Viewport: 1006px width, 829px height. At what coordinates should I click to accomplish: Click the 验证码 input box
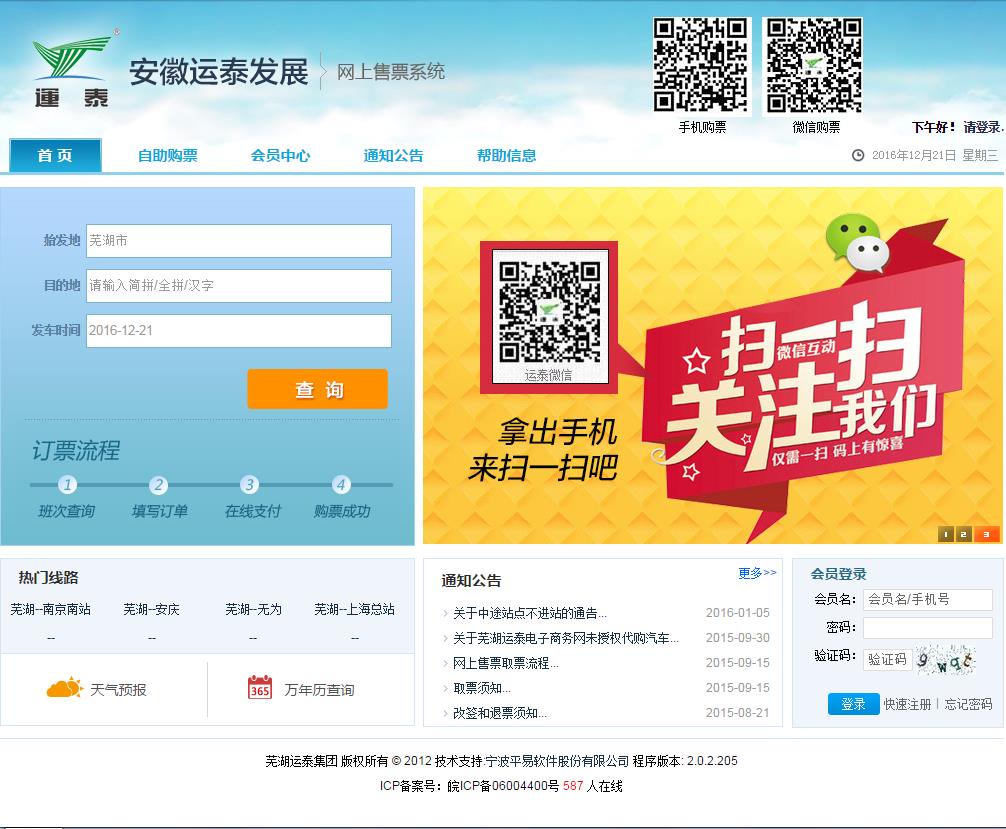(x=887, y=659)
